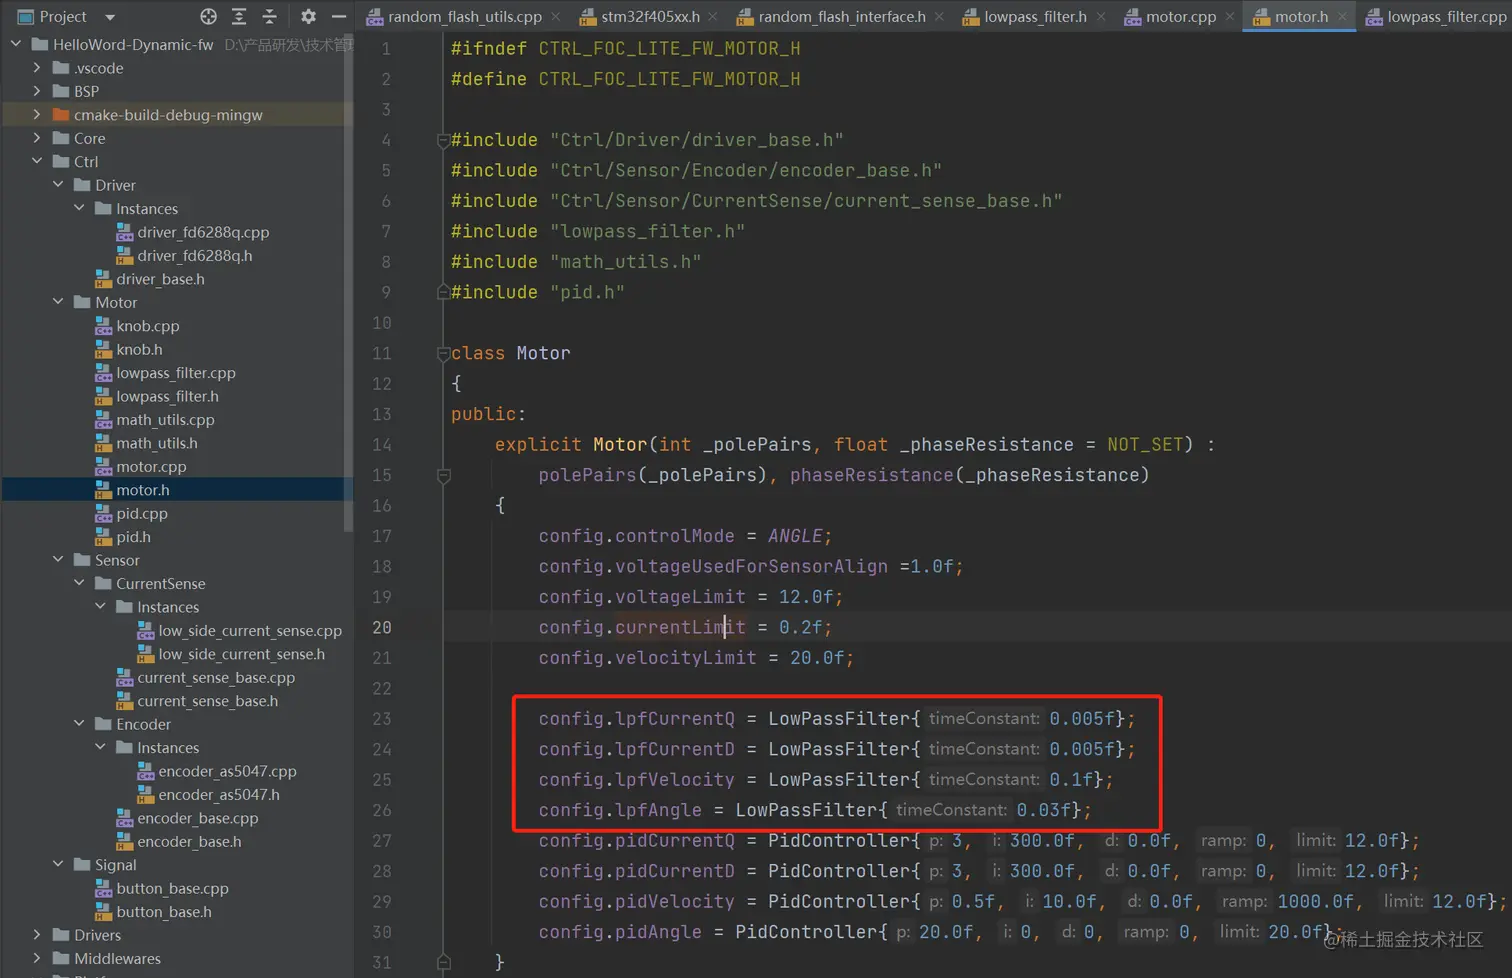Expand the cmake-build-debug-mingw folder
1512x978 pixels.
37,115
